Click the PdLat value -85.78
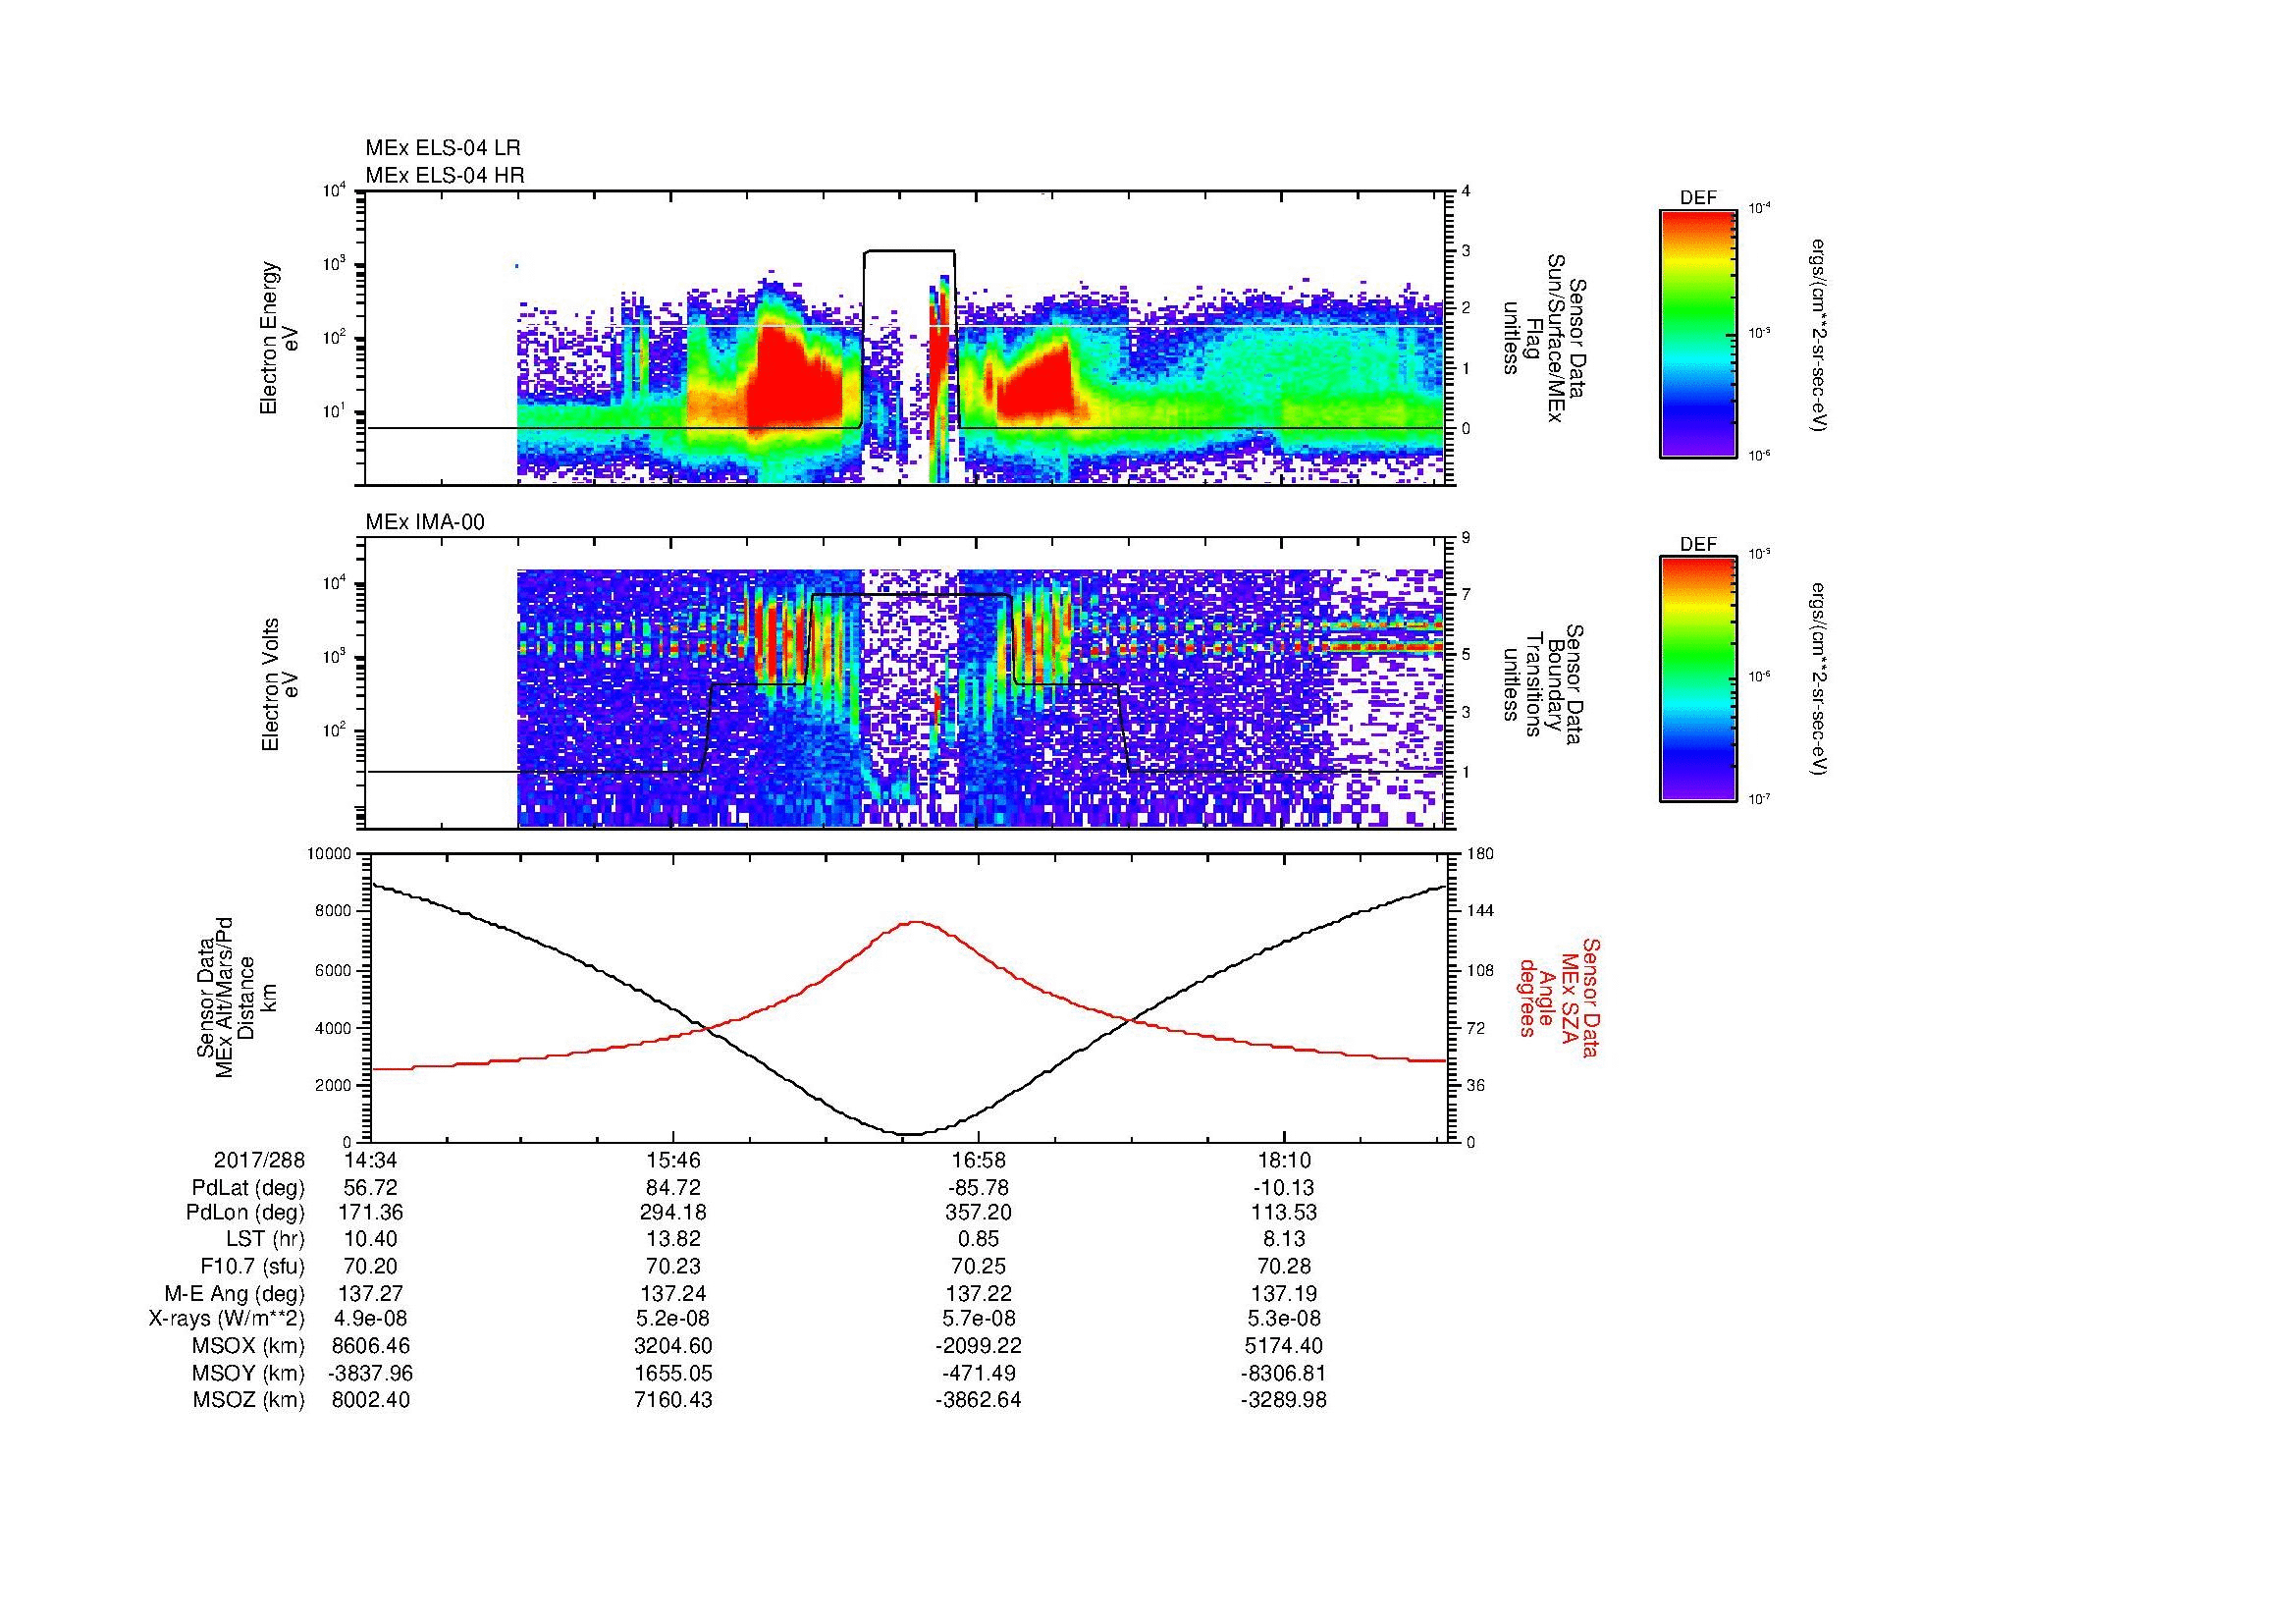 pos(979,1188)
